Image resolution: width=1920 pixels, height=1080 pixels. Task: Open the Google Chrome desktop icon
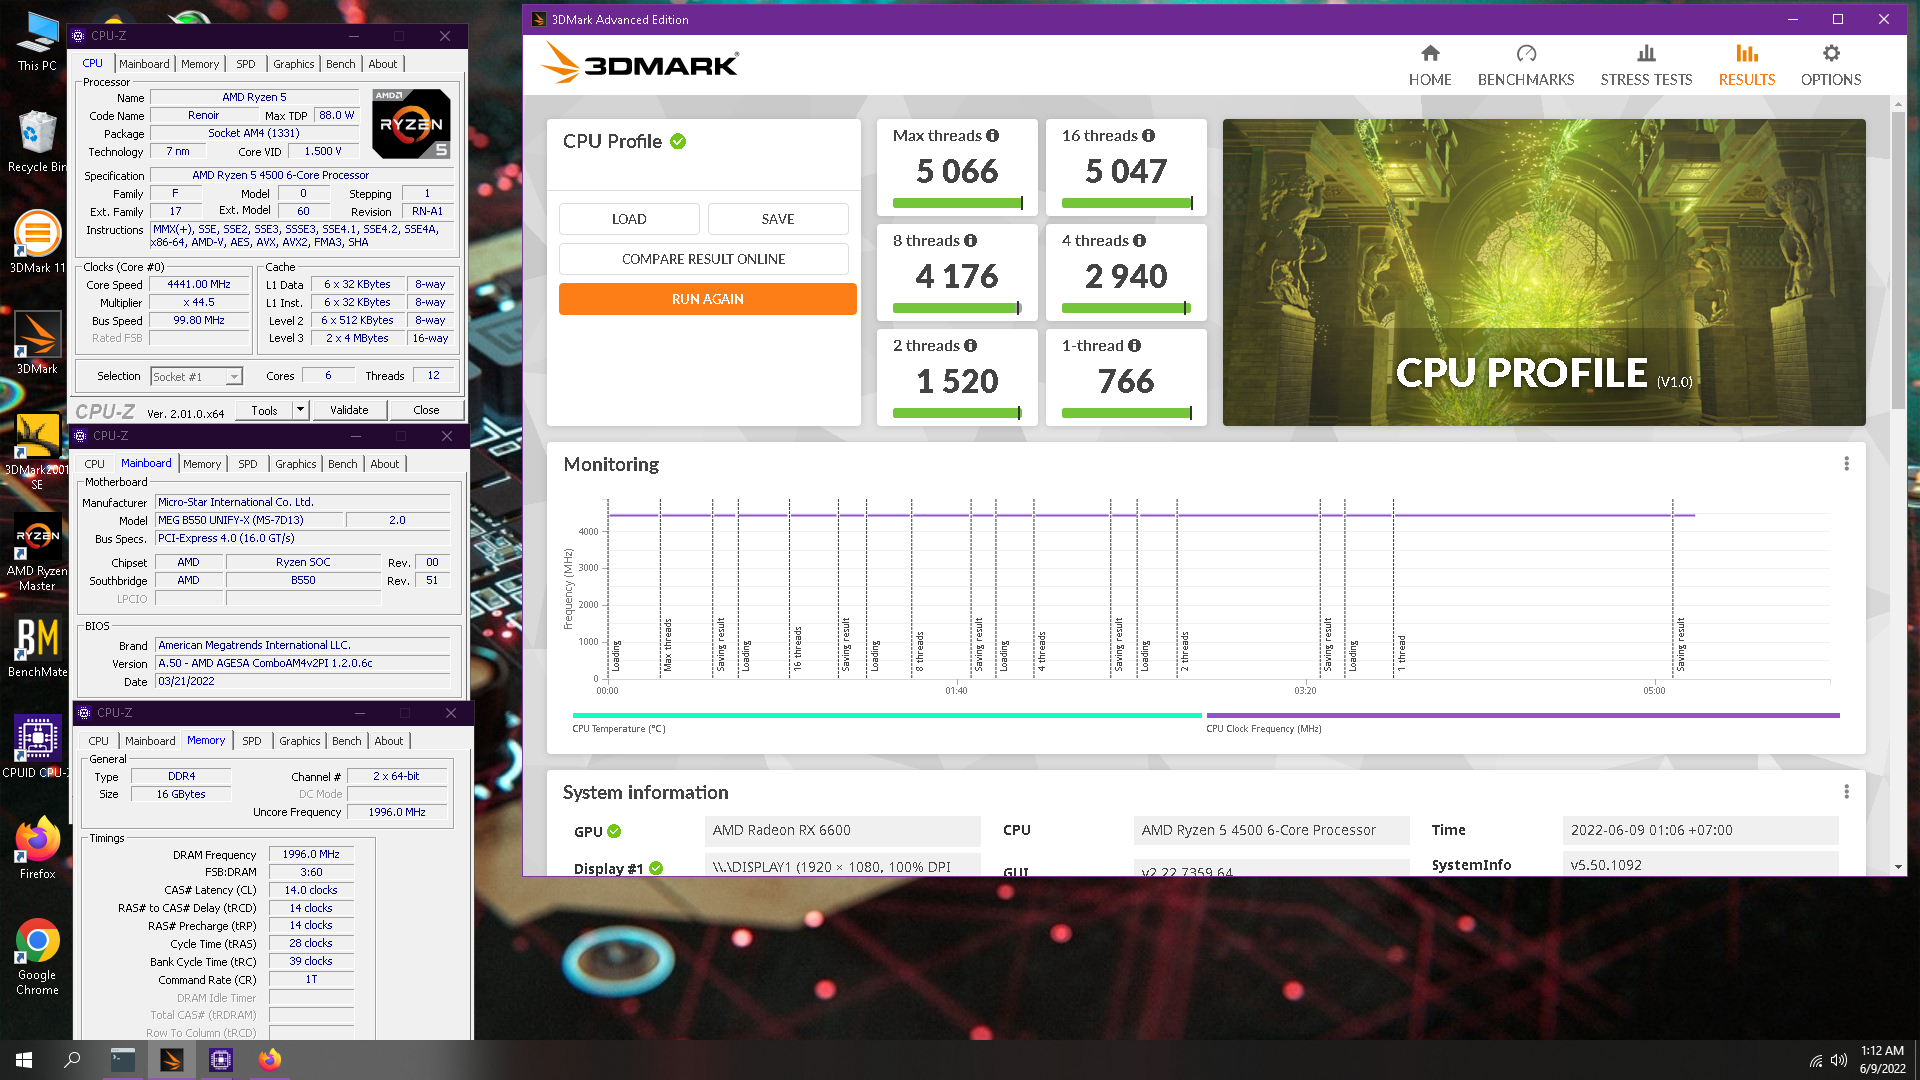click(x=37, y=957)
